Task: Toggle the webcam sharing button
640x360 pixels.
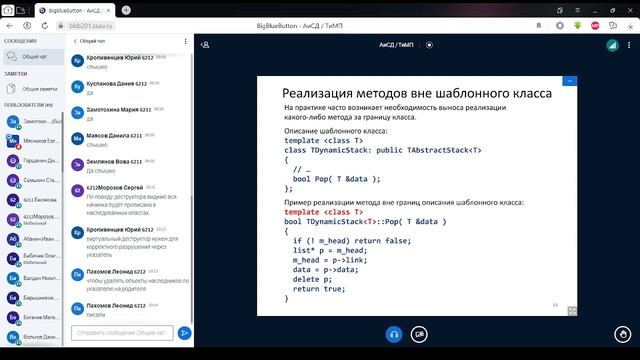Action: coord(419,334)
